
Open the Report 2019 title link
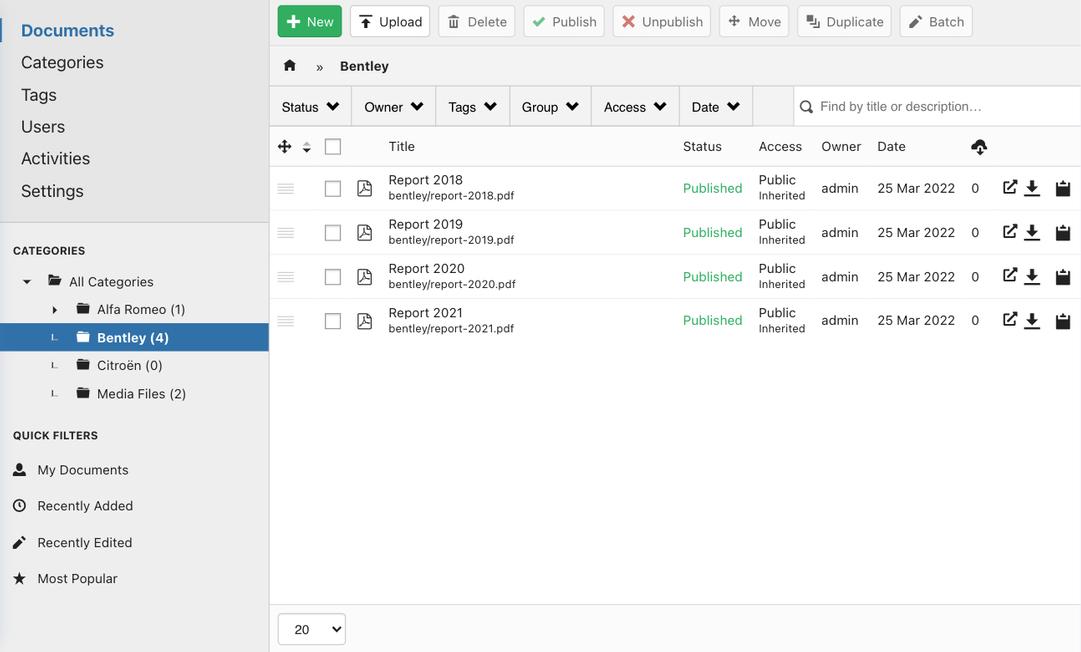(x=425, y=224)
